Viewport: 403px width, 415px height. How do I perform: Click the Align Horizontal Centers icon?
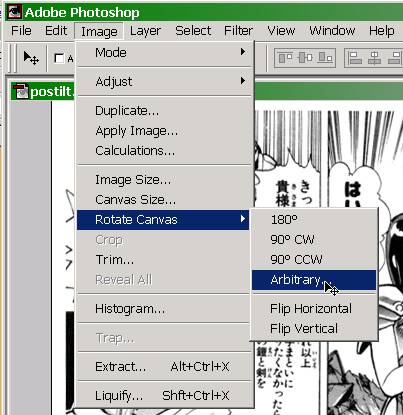pos(374,58)
